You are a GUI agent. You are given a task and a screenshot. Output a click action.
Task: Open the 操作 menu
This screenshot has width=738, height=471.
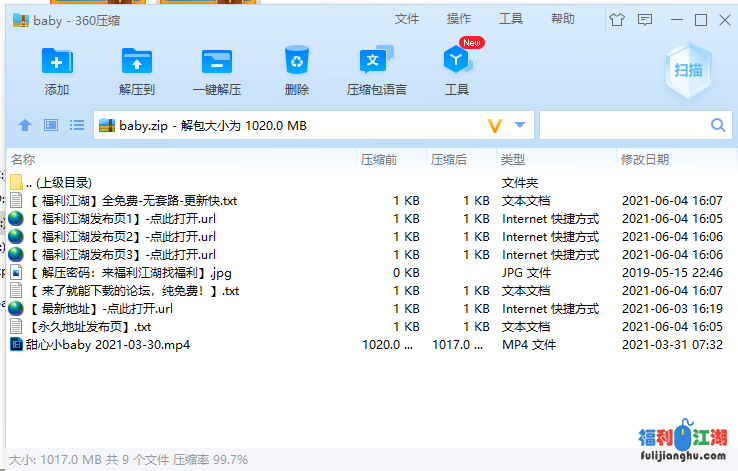(459, 19)
